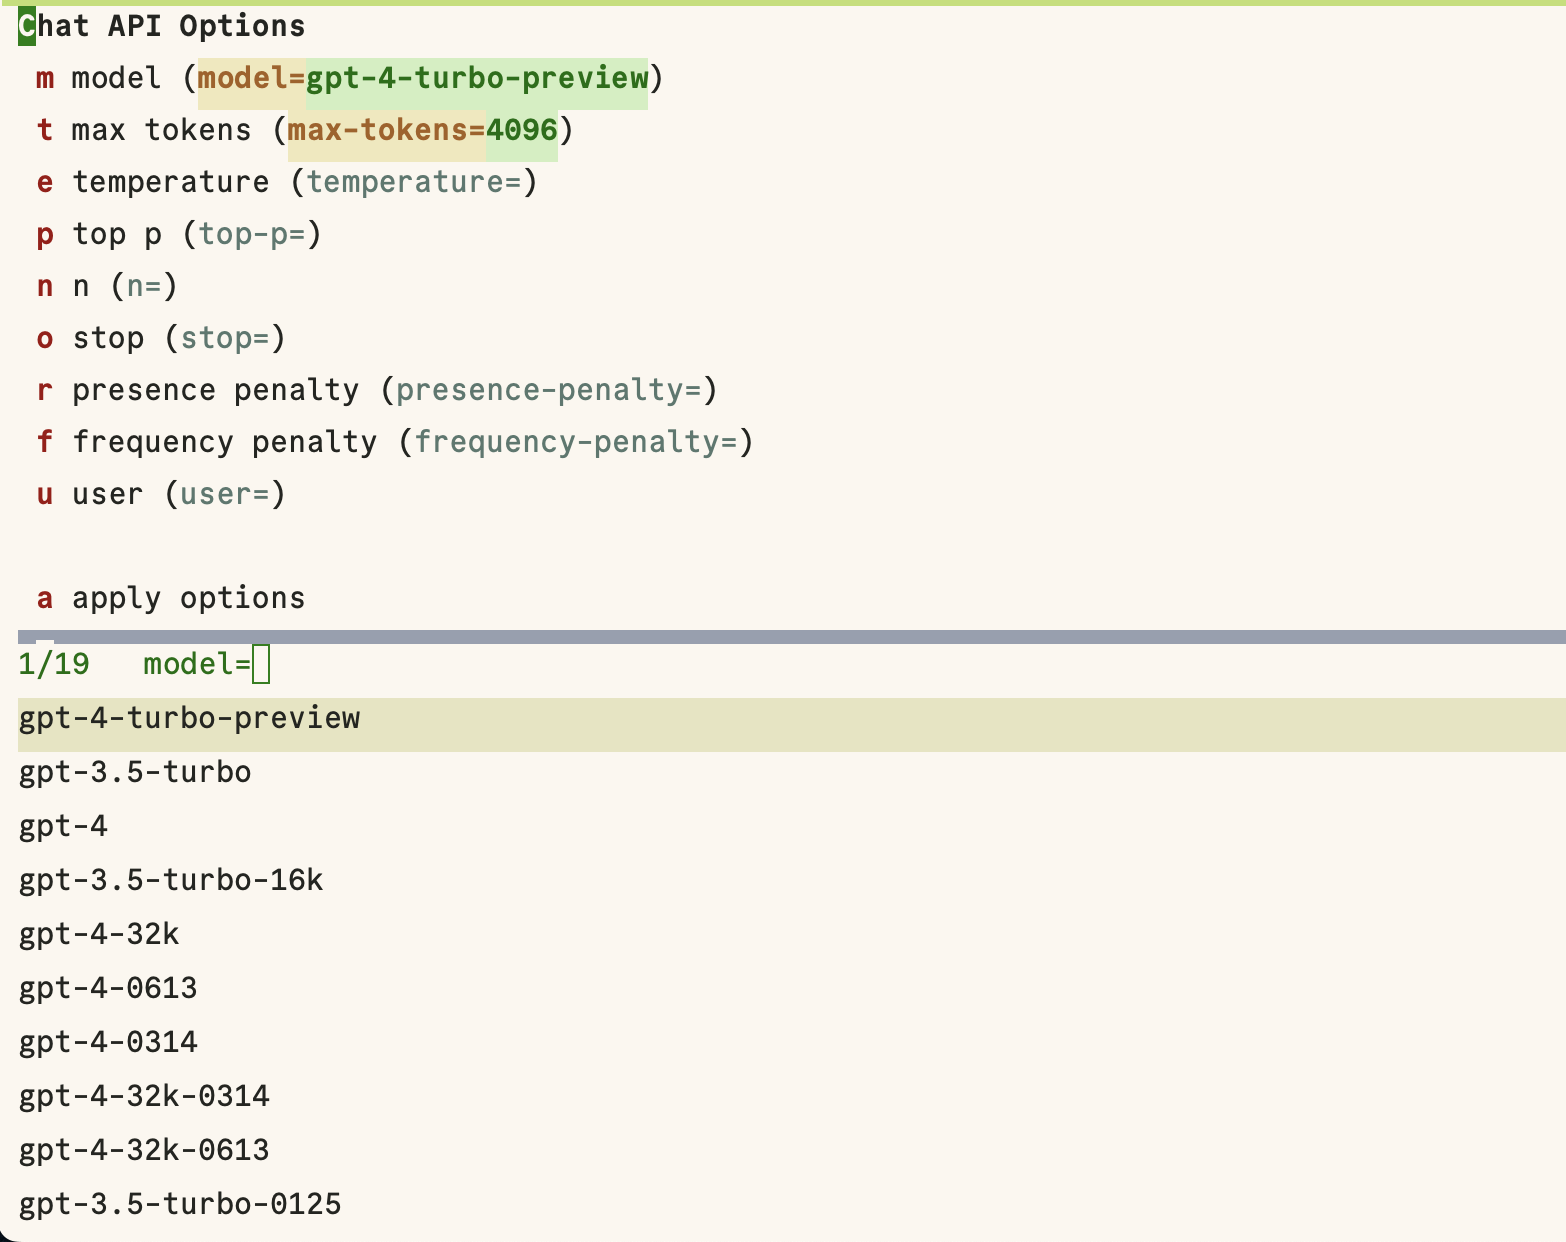Click the 1/19 candidate counter

[54, 664]
